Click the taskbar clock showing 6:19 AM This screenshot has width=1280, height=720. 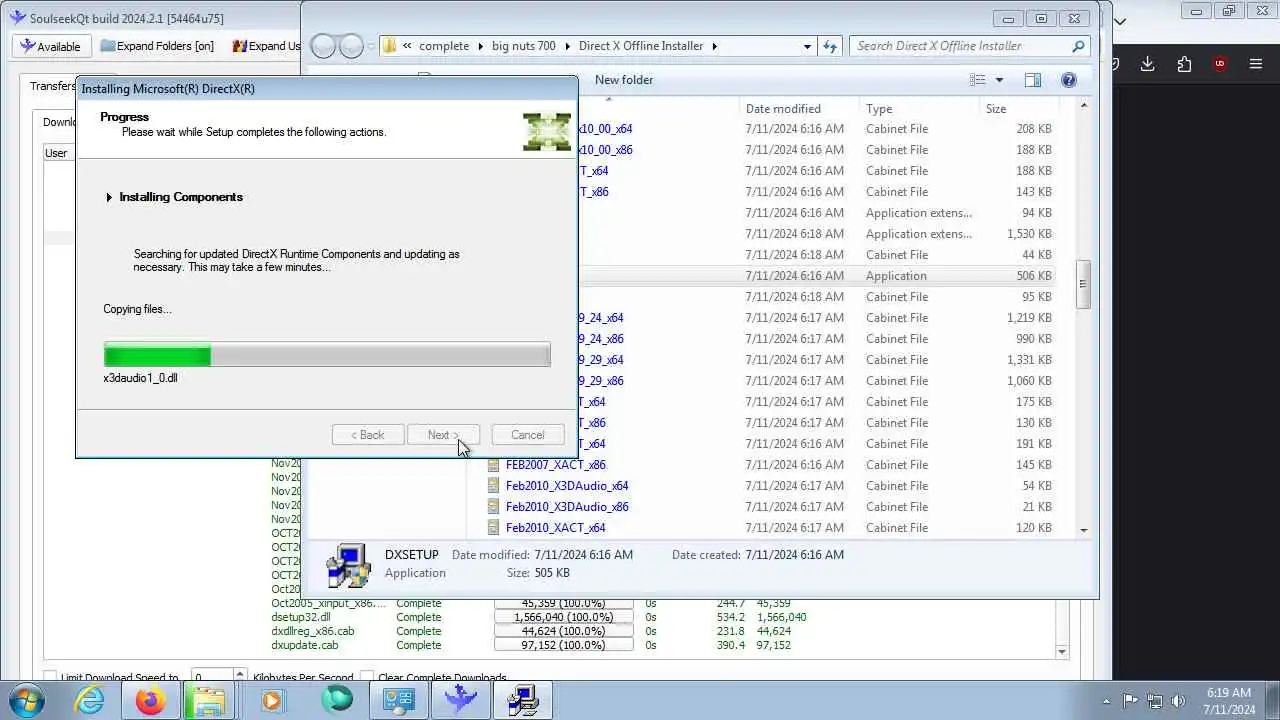point(1228,701)
